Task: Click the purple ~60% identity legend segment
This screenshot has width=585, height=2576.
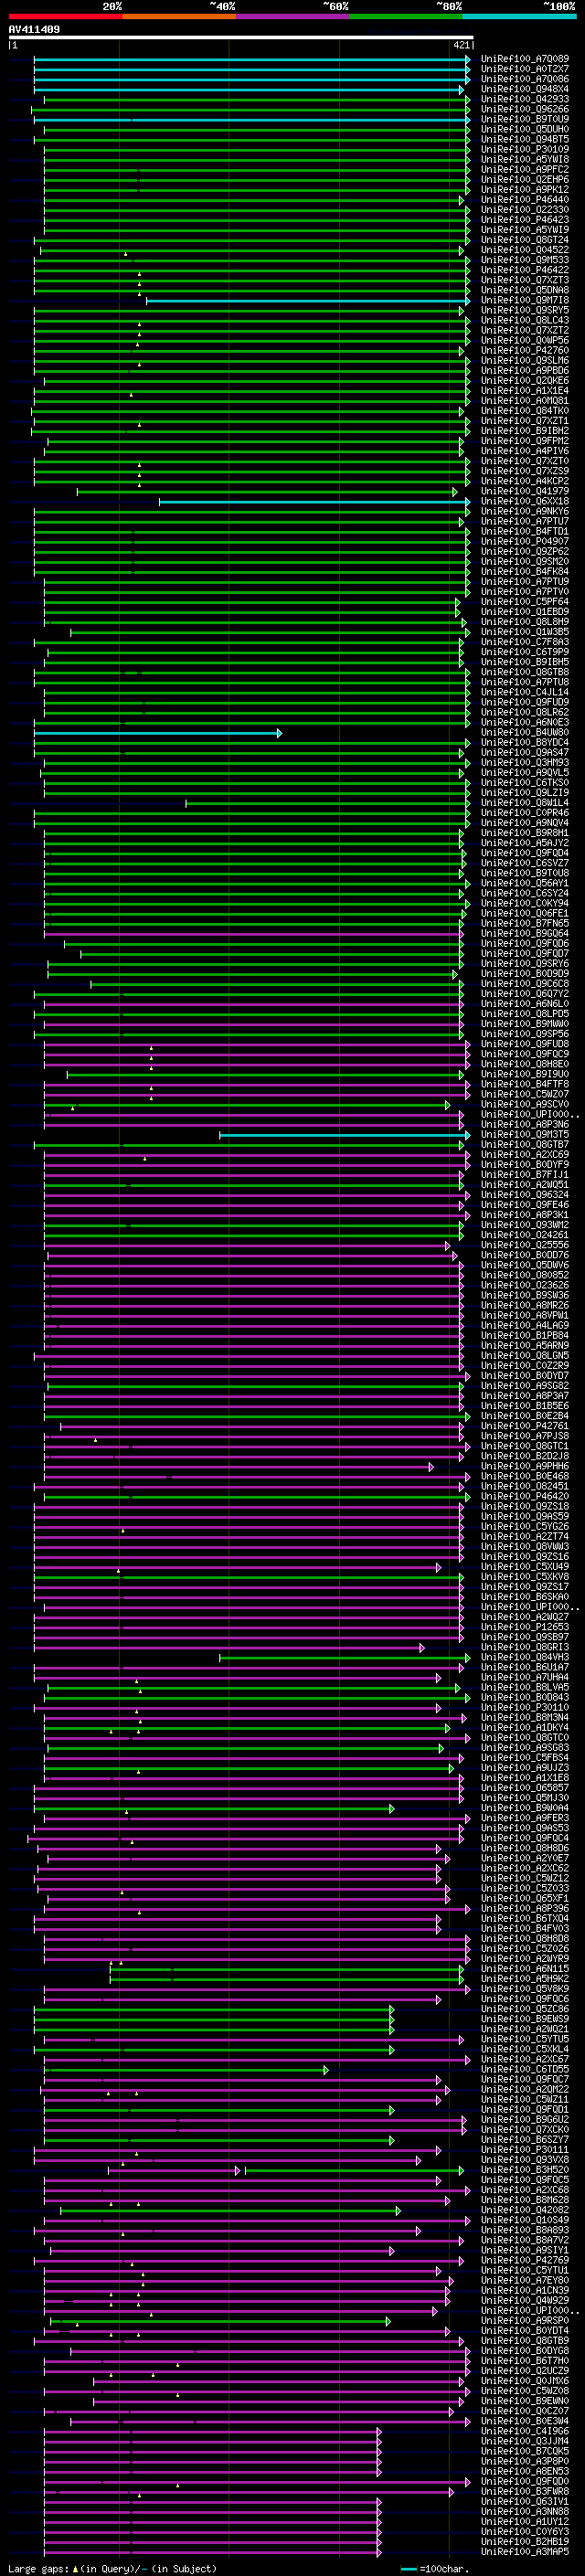Action: [x=293, y=16]
